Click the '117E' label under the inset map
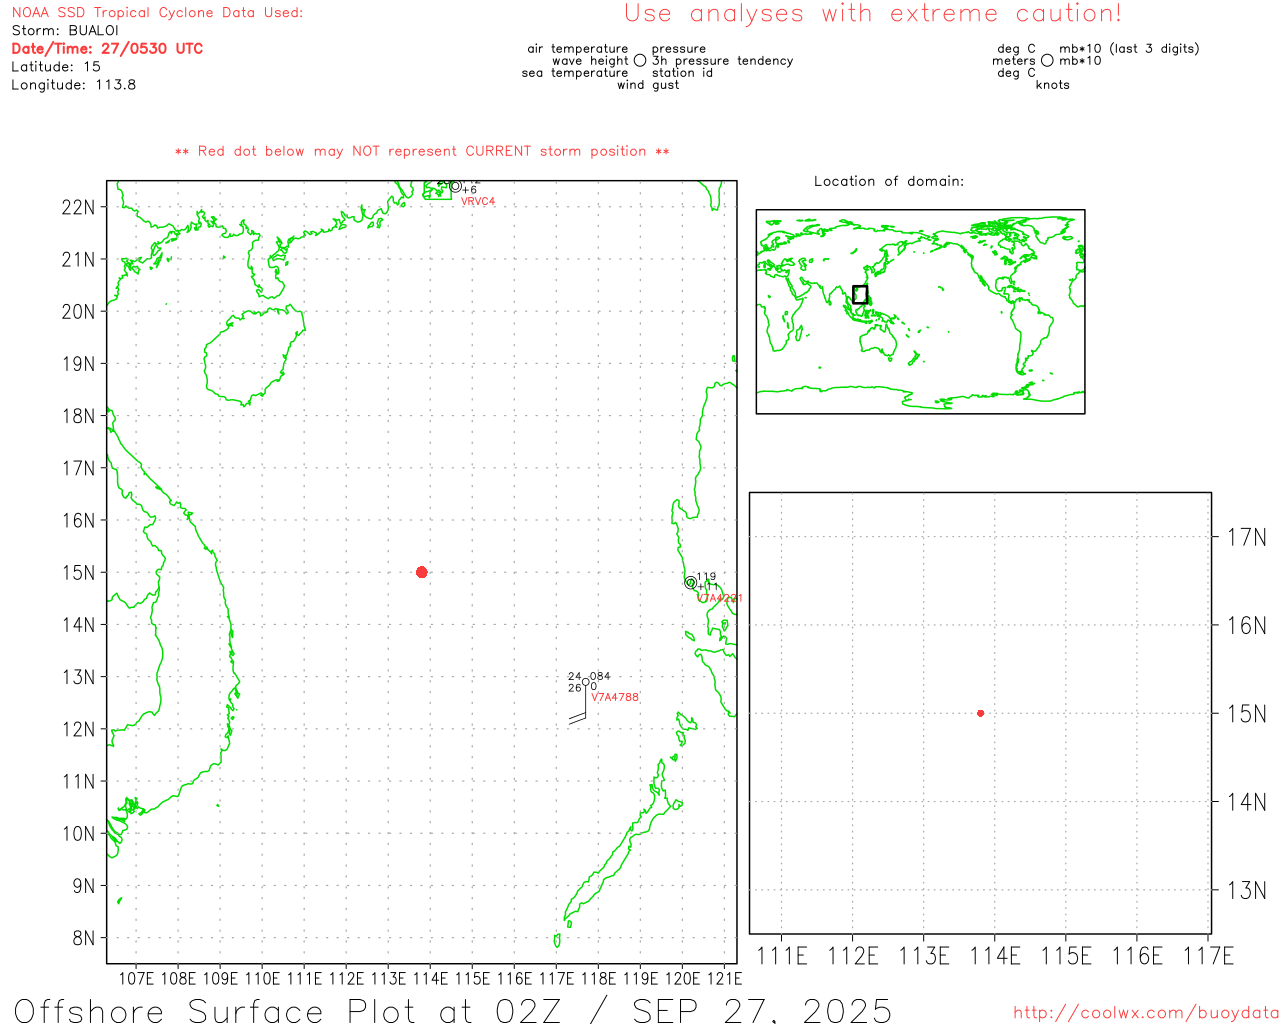This screenshot has width=1280, height=1024. (1208, 956)
